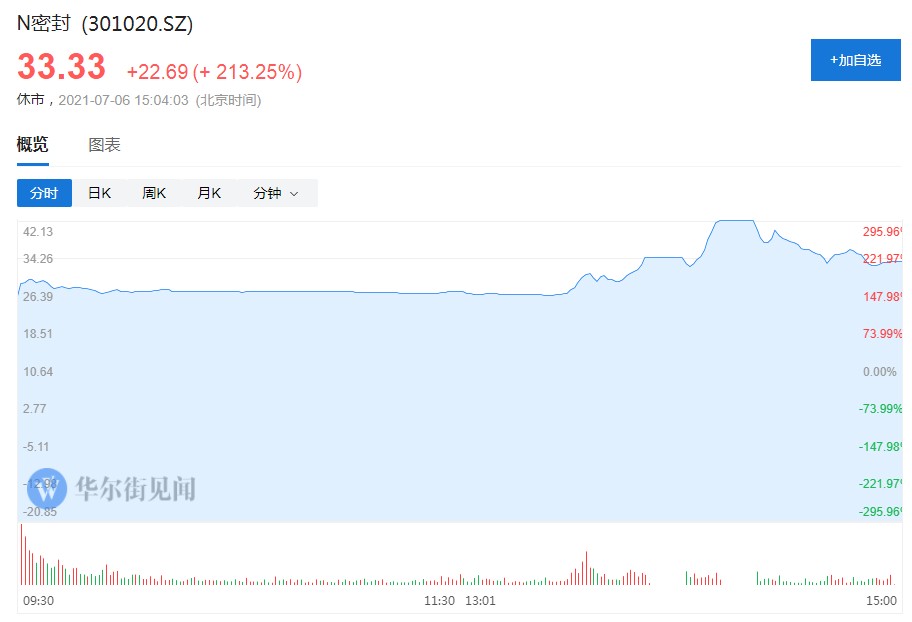Show the 月K monthly chart
The width and height of the screenshot is (912, 622).
click(209, 193)
